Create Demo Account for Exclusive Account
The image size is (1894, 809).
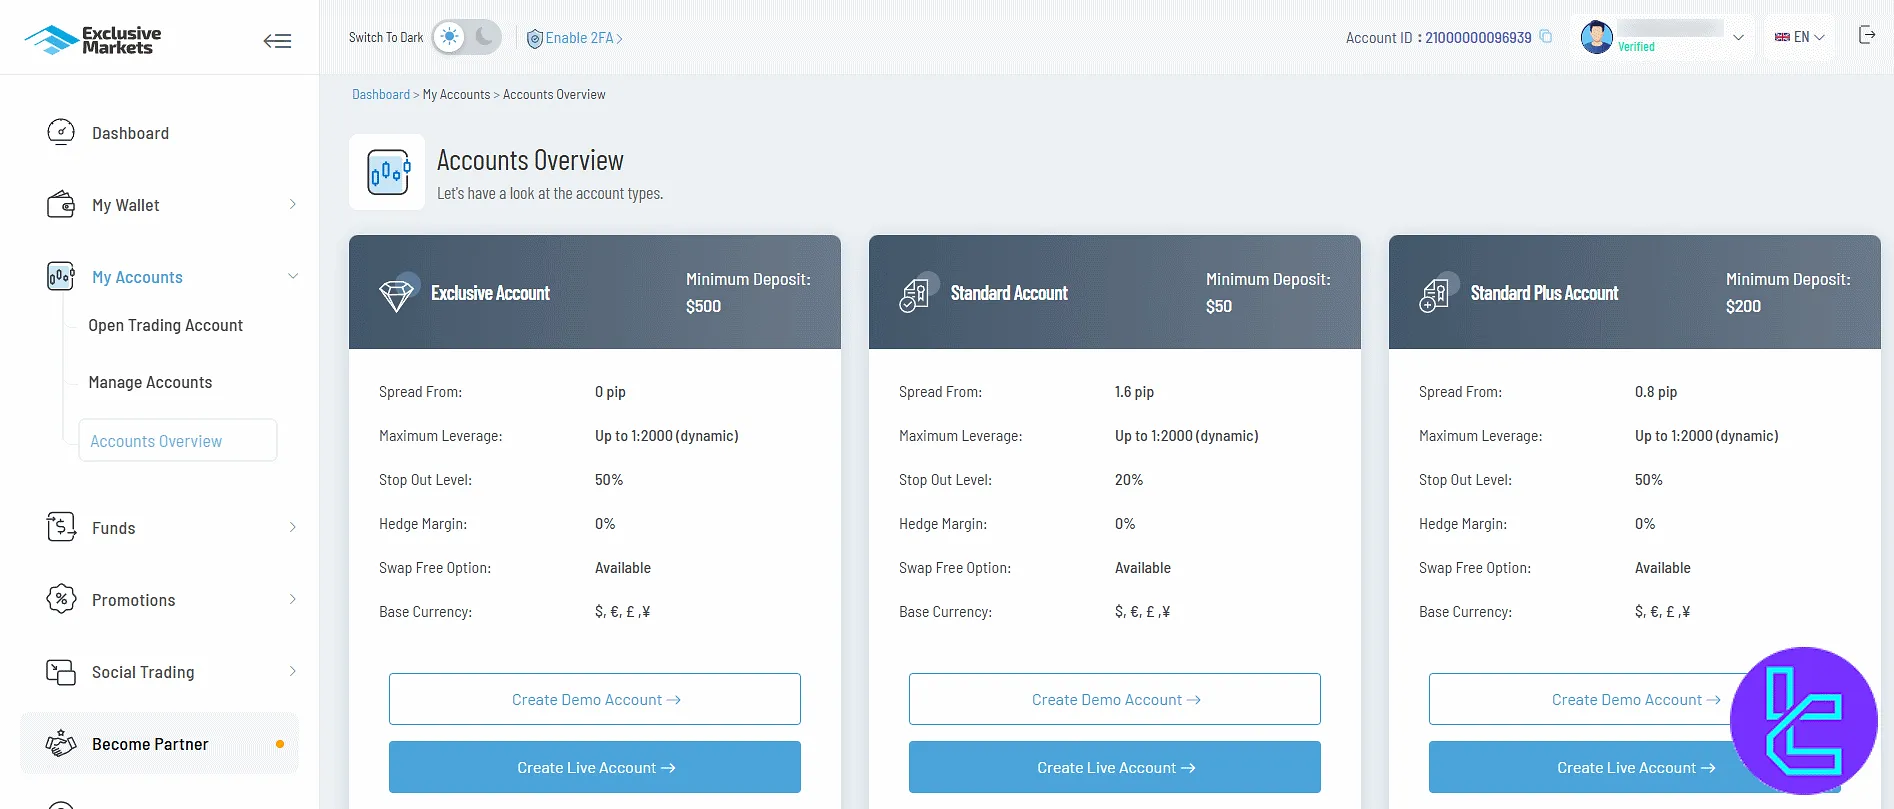[x=595, y=699]
